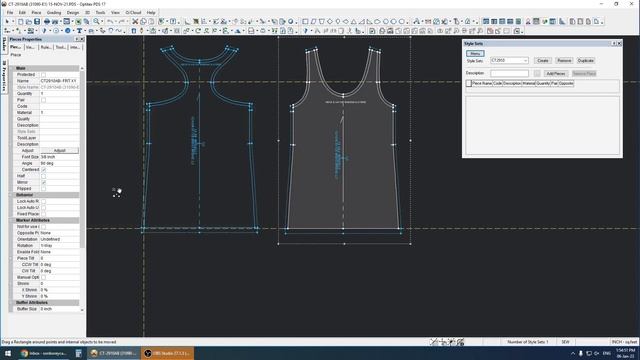640x360 pixels.
Task: Open dropdown arrow next to Zoom tool
Action: point(102,21)
